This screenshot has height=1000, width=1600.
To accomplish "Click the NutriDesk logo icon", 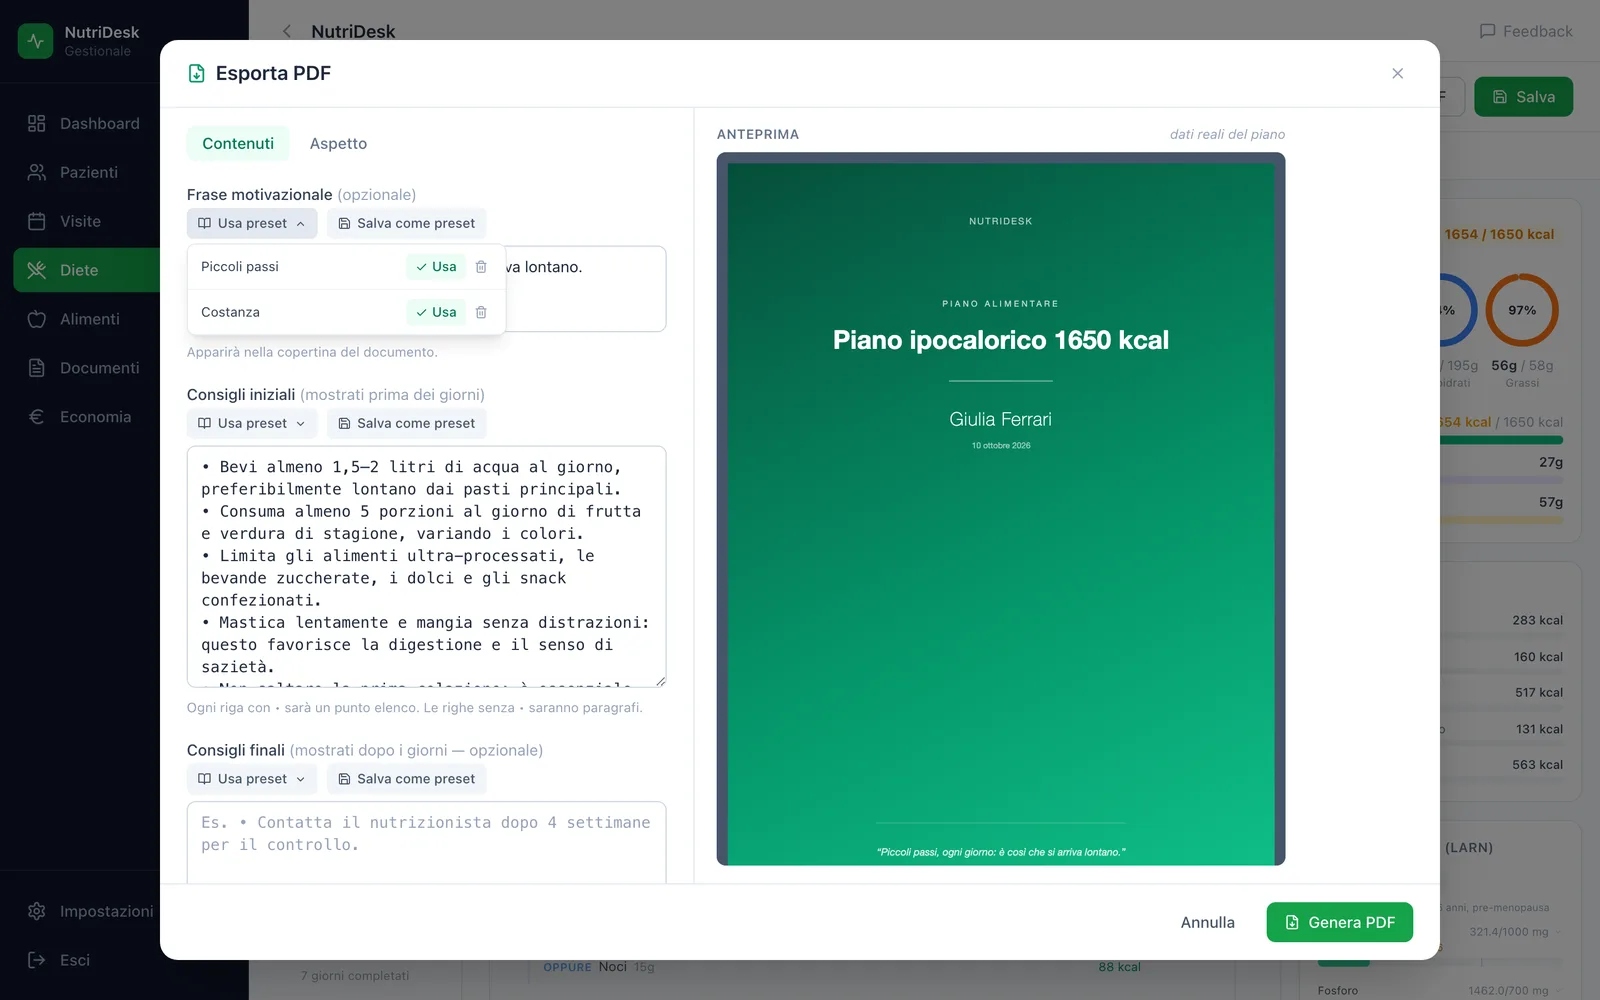I will point(36,41).
